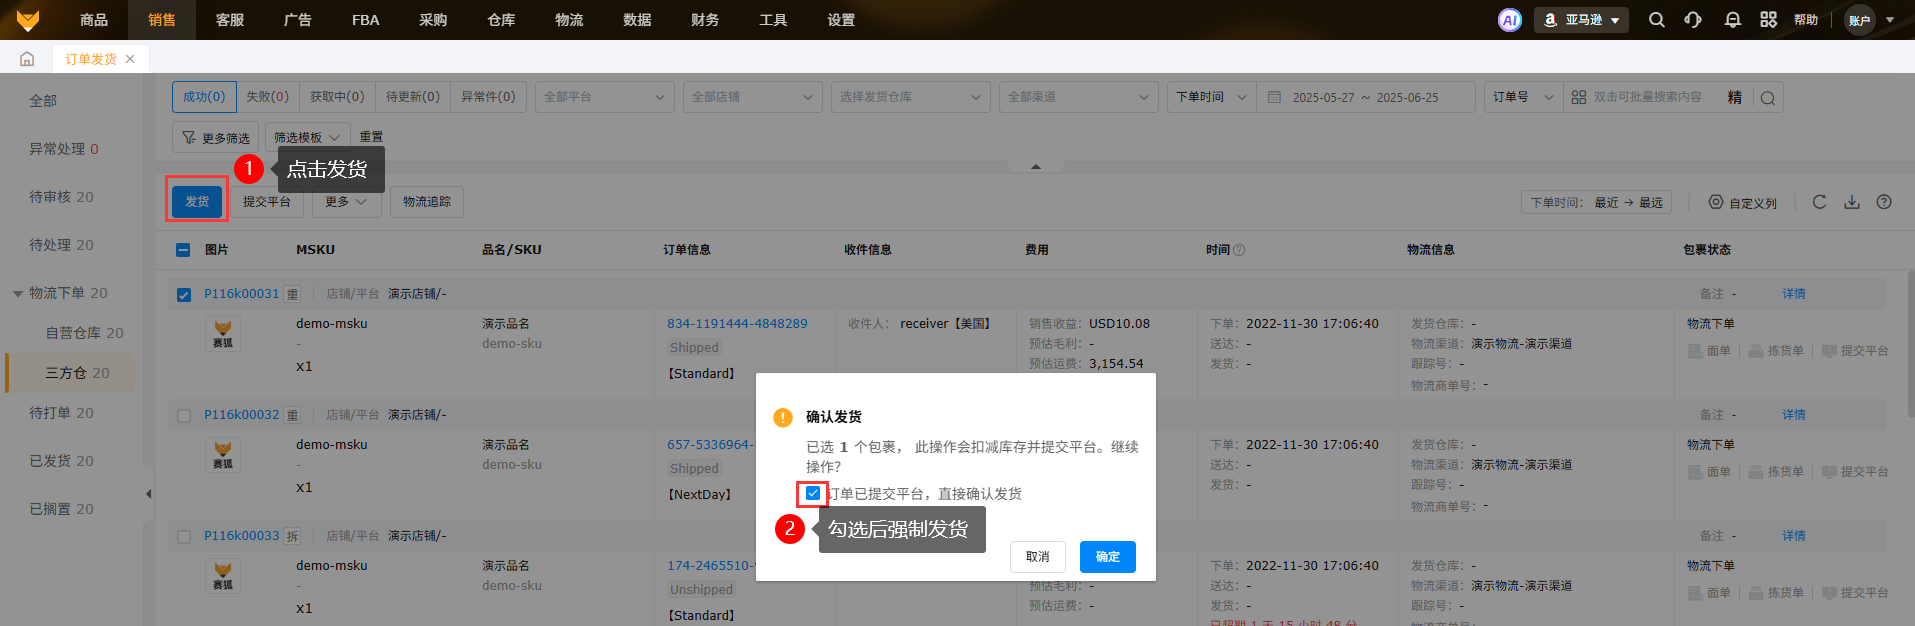
Task: Open the home page icon tab
Action: coord(27,59)
